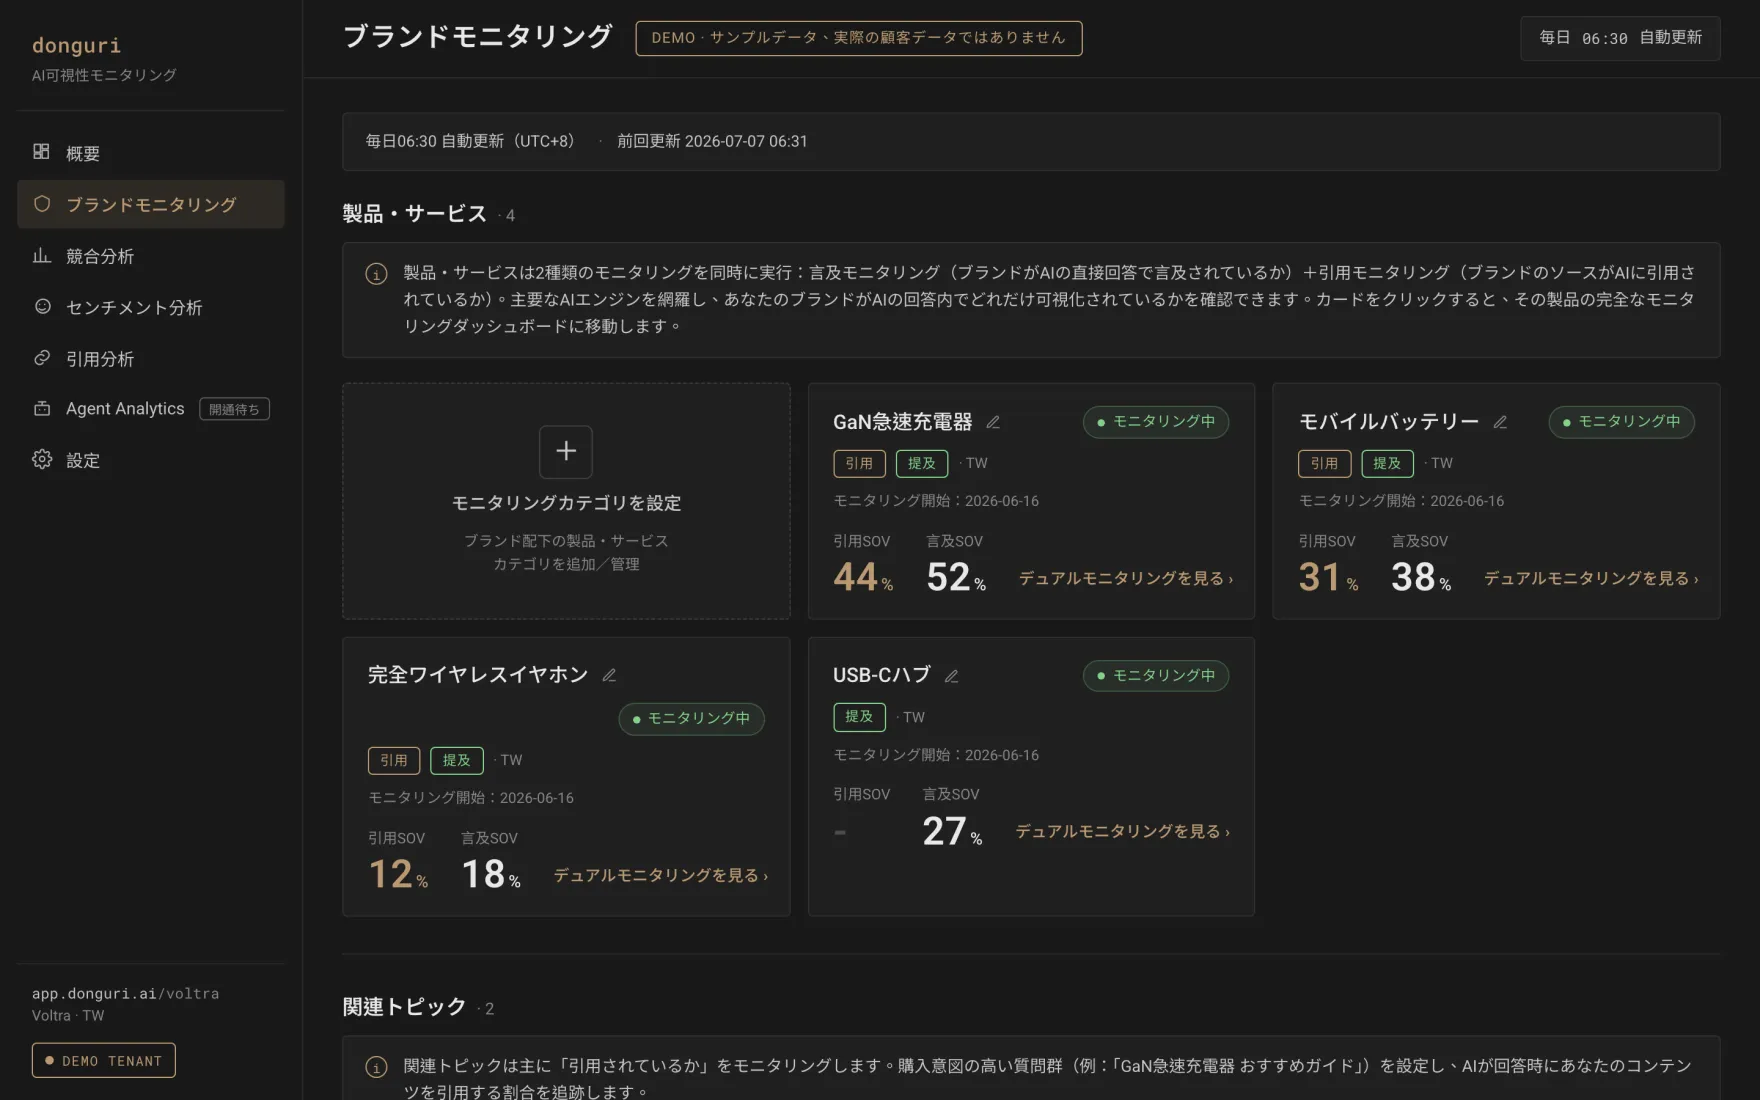1760x1100 pixels.
Task: Edit the GaN急速充電器 name via pencil icon
Action: [993, 422]
